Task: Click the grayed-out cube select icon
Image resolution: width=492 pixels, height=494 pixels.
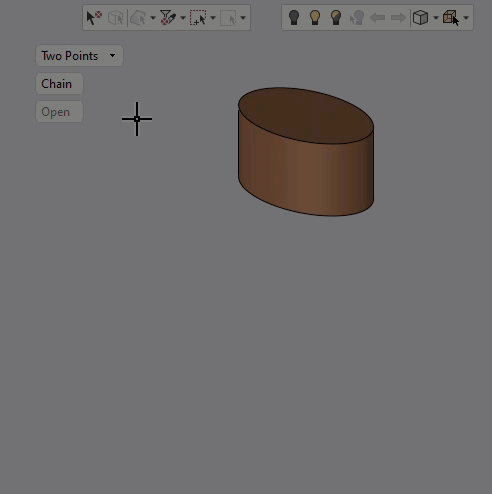Action: pos(116,18)
